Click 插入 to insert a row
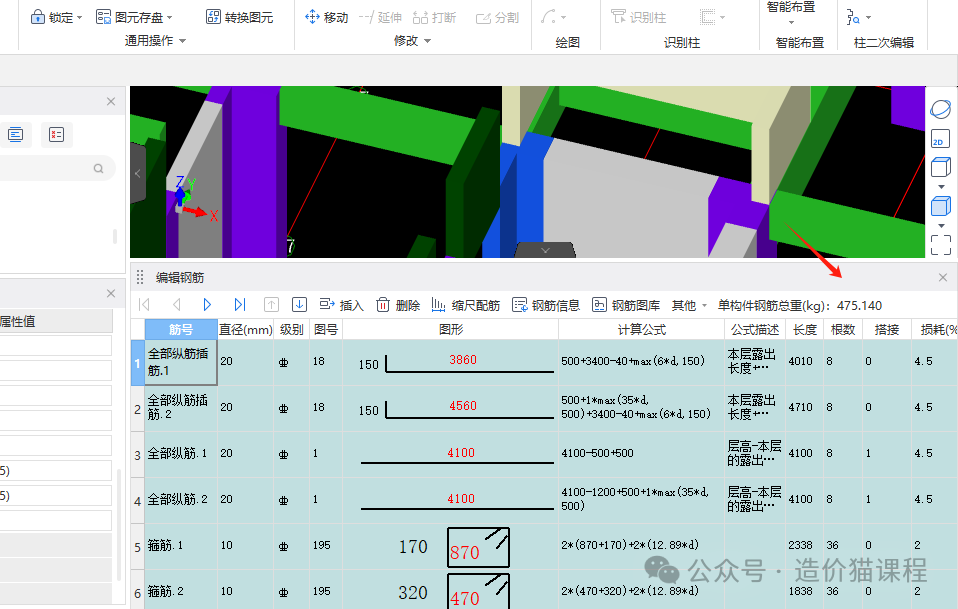The image size is (958, 609). [342, 305]
